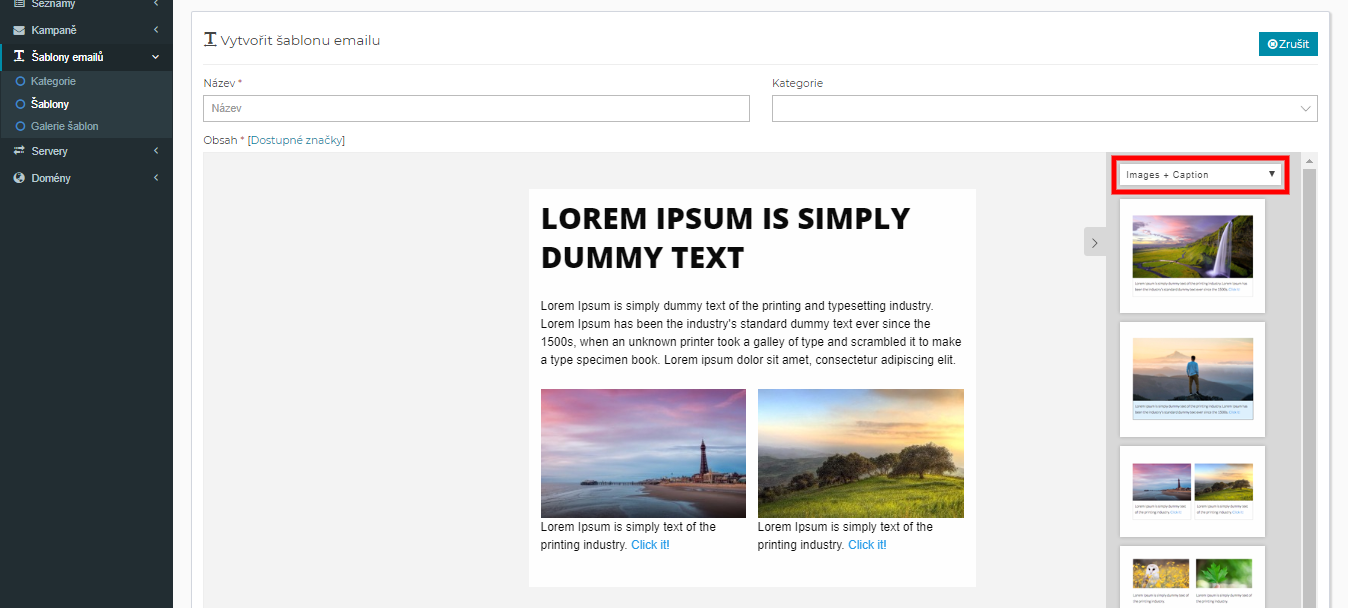The image size is (1348, 608).
Task: Open the Kategorie dropdown in the form
Action: (x=1044, y=108)
